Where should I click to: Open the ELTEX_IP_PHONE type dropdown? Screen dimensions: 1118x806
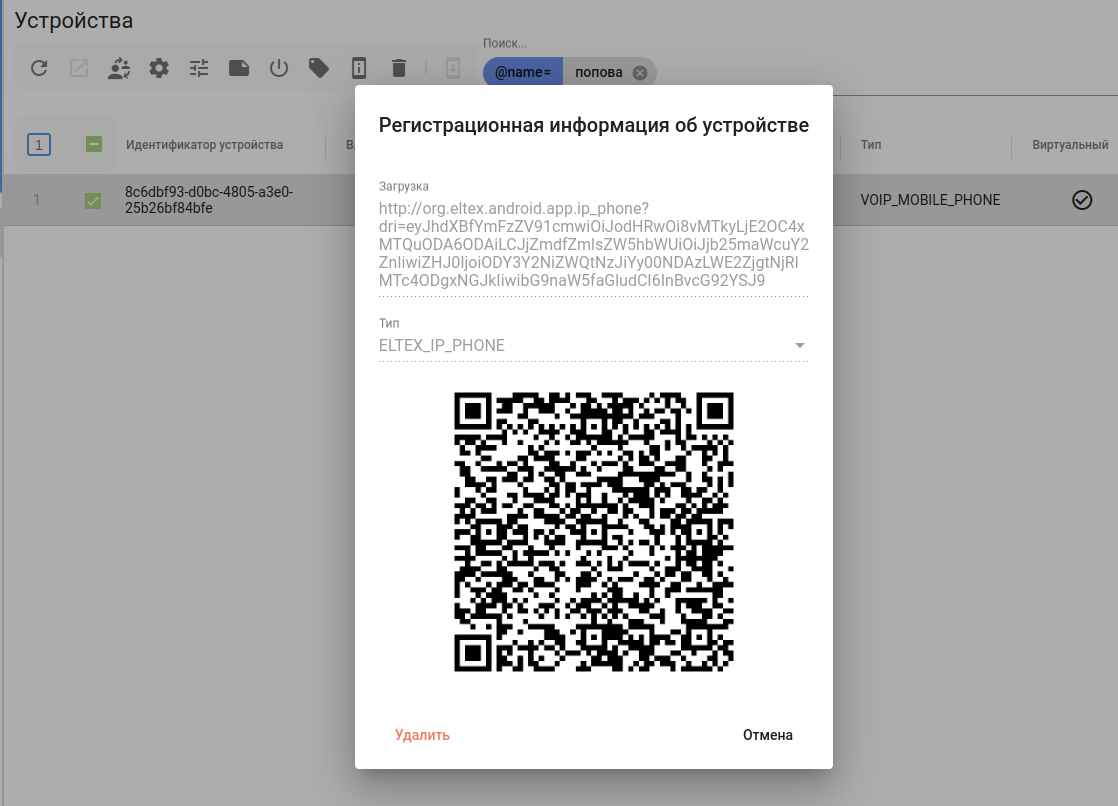click(593, 345)
